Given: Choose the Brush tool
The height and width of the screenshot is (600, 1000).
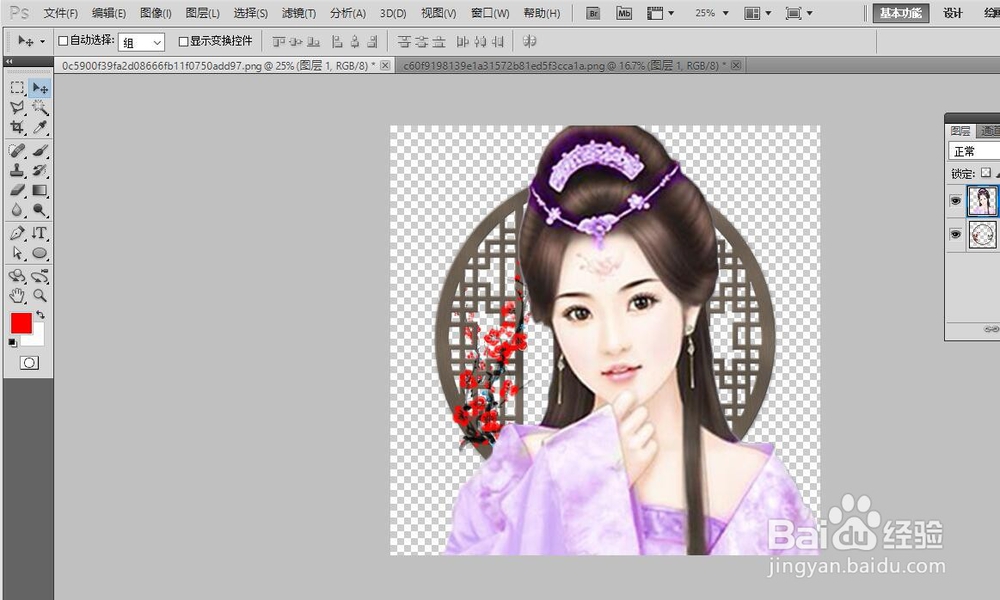Looking at the screenshot, I should tap(40, 150).
